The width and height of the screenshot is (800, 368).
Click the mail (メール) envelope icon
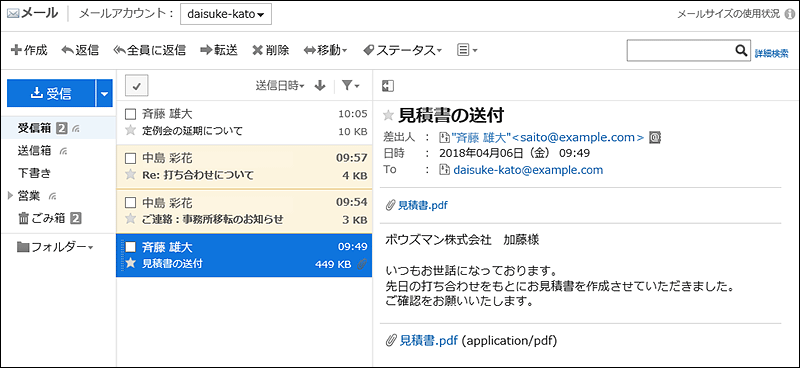12,14
